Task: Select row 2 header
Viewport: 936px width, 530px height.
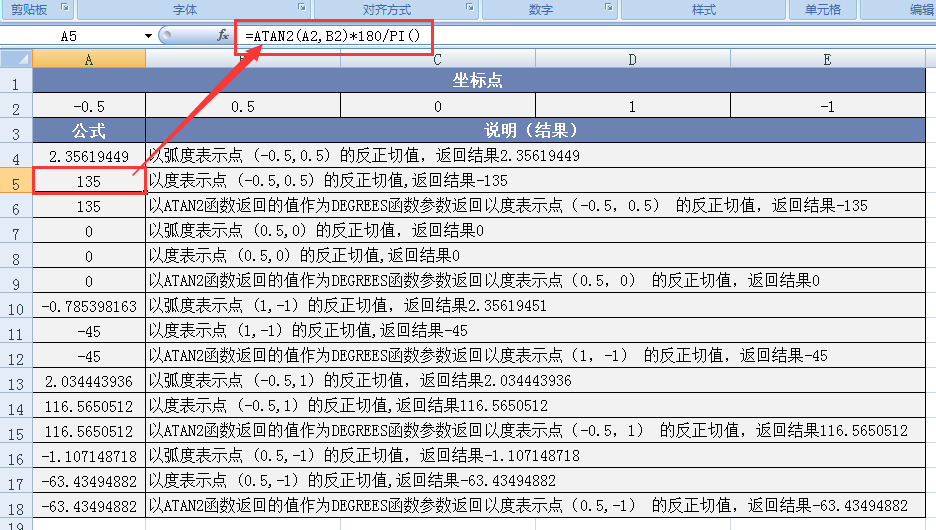Action: point(16,106)
